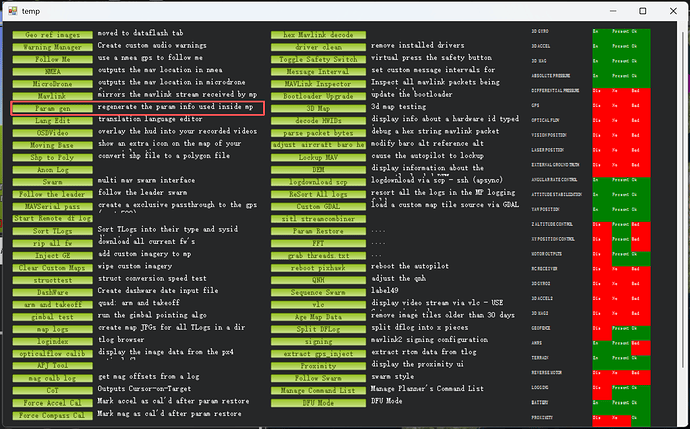This screenshot has height=429, width=690.
Task: Click Age Map Data
Action: tap(318, 317)
